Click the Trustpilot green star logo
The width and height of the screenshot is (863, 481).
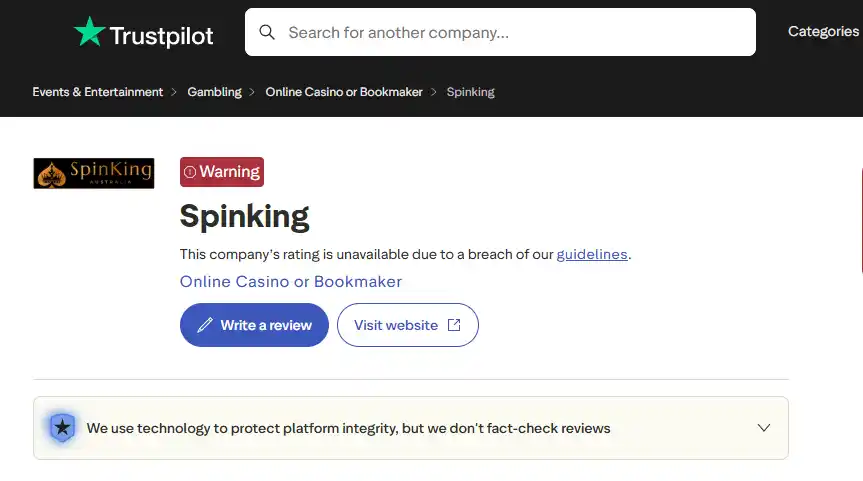tap(89, 31)
